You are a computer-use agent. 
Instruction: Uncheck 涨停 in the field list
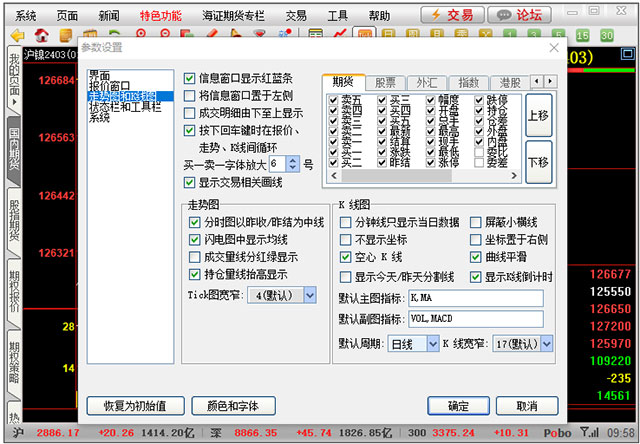click(431, 162)
